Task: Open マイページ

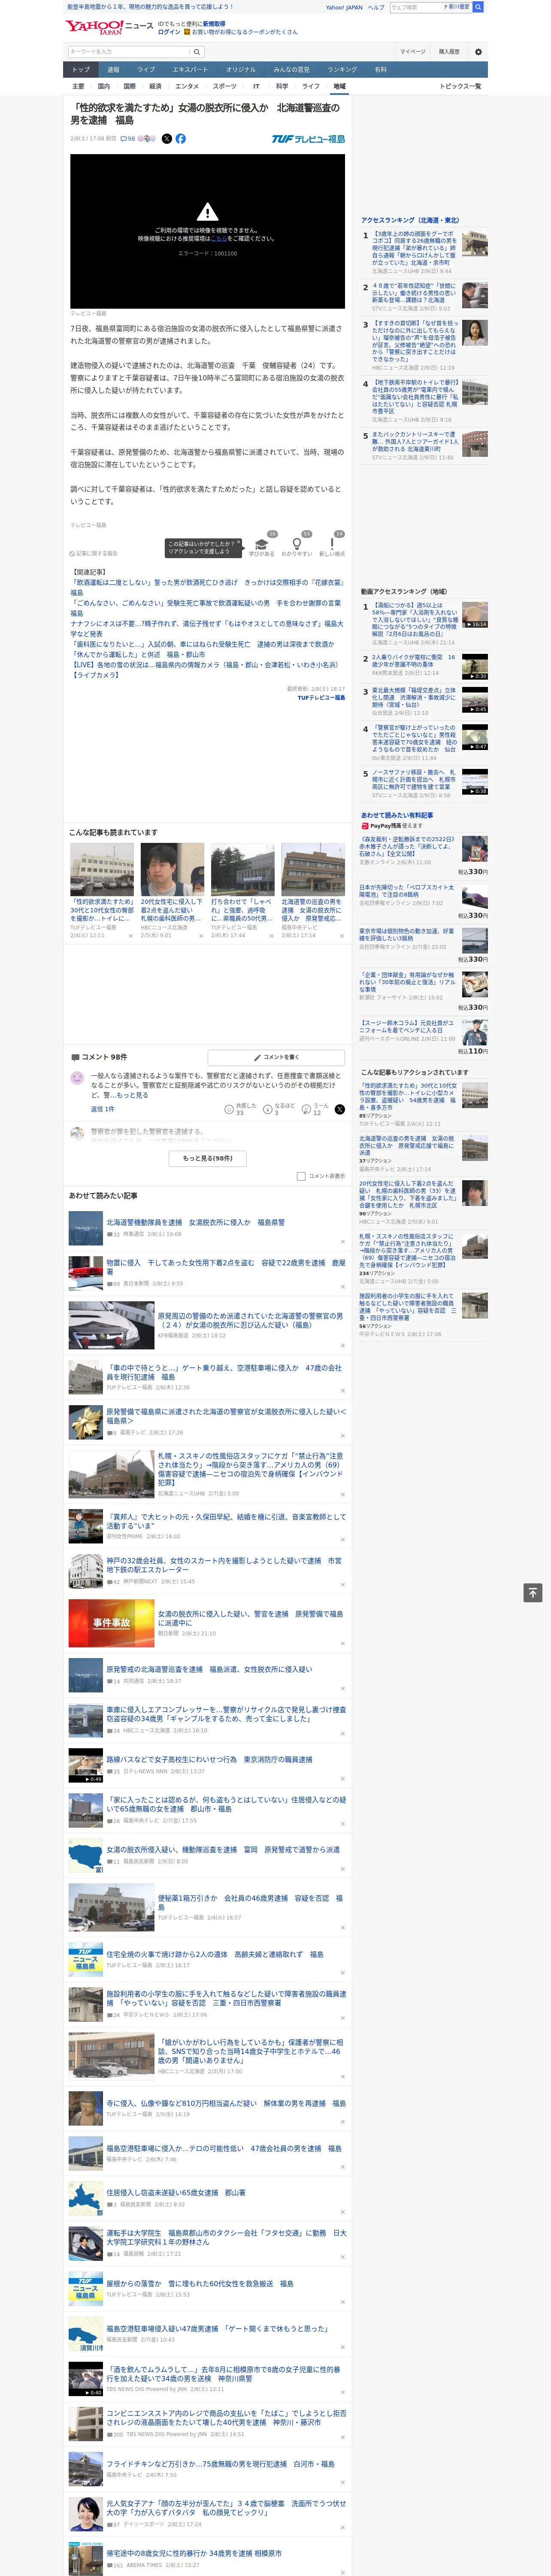Action: 413,51
